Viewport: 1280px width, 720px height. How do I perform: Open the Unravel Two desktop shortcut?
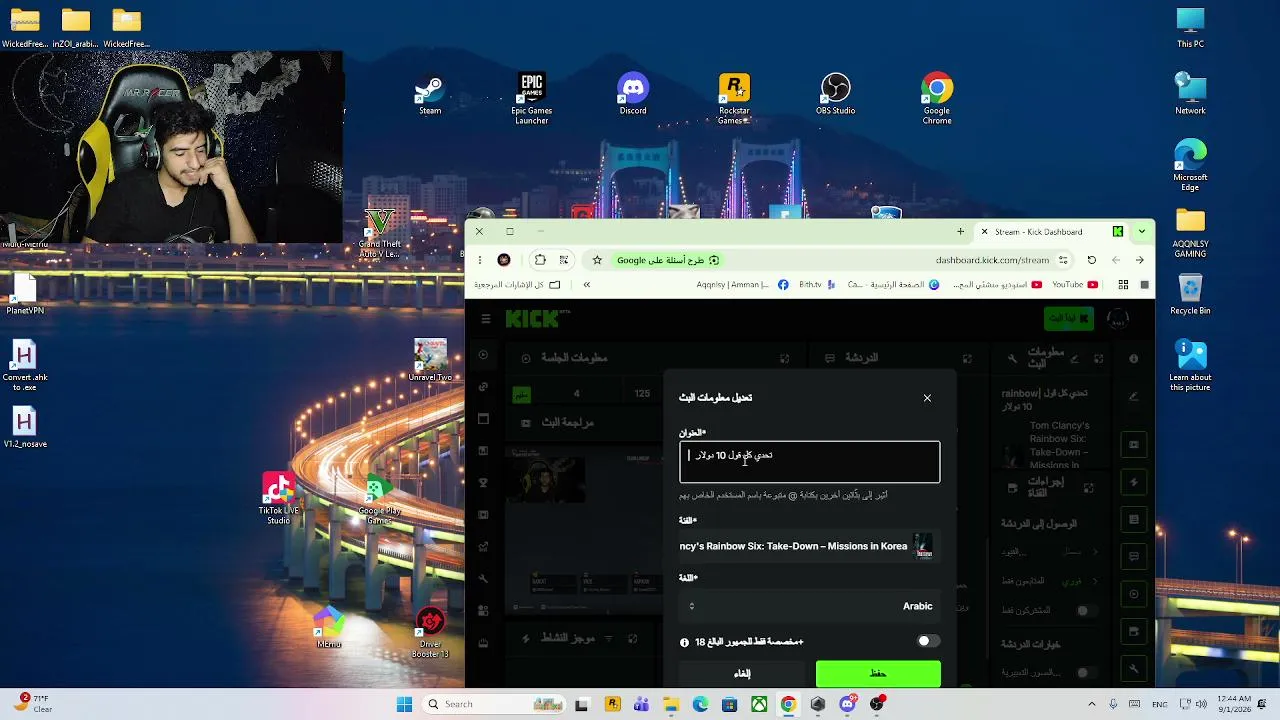tap(430, 360)
